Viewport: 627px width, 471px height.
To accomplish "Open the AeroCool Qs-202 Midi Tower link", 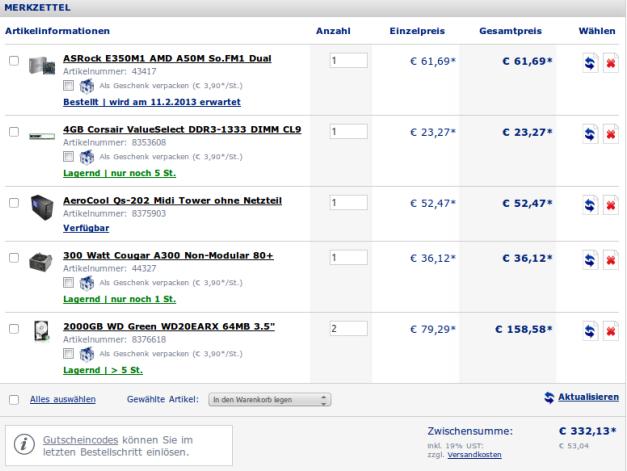I will [172, 200].
